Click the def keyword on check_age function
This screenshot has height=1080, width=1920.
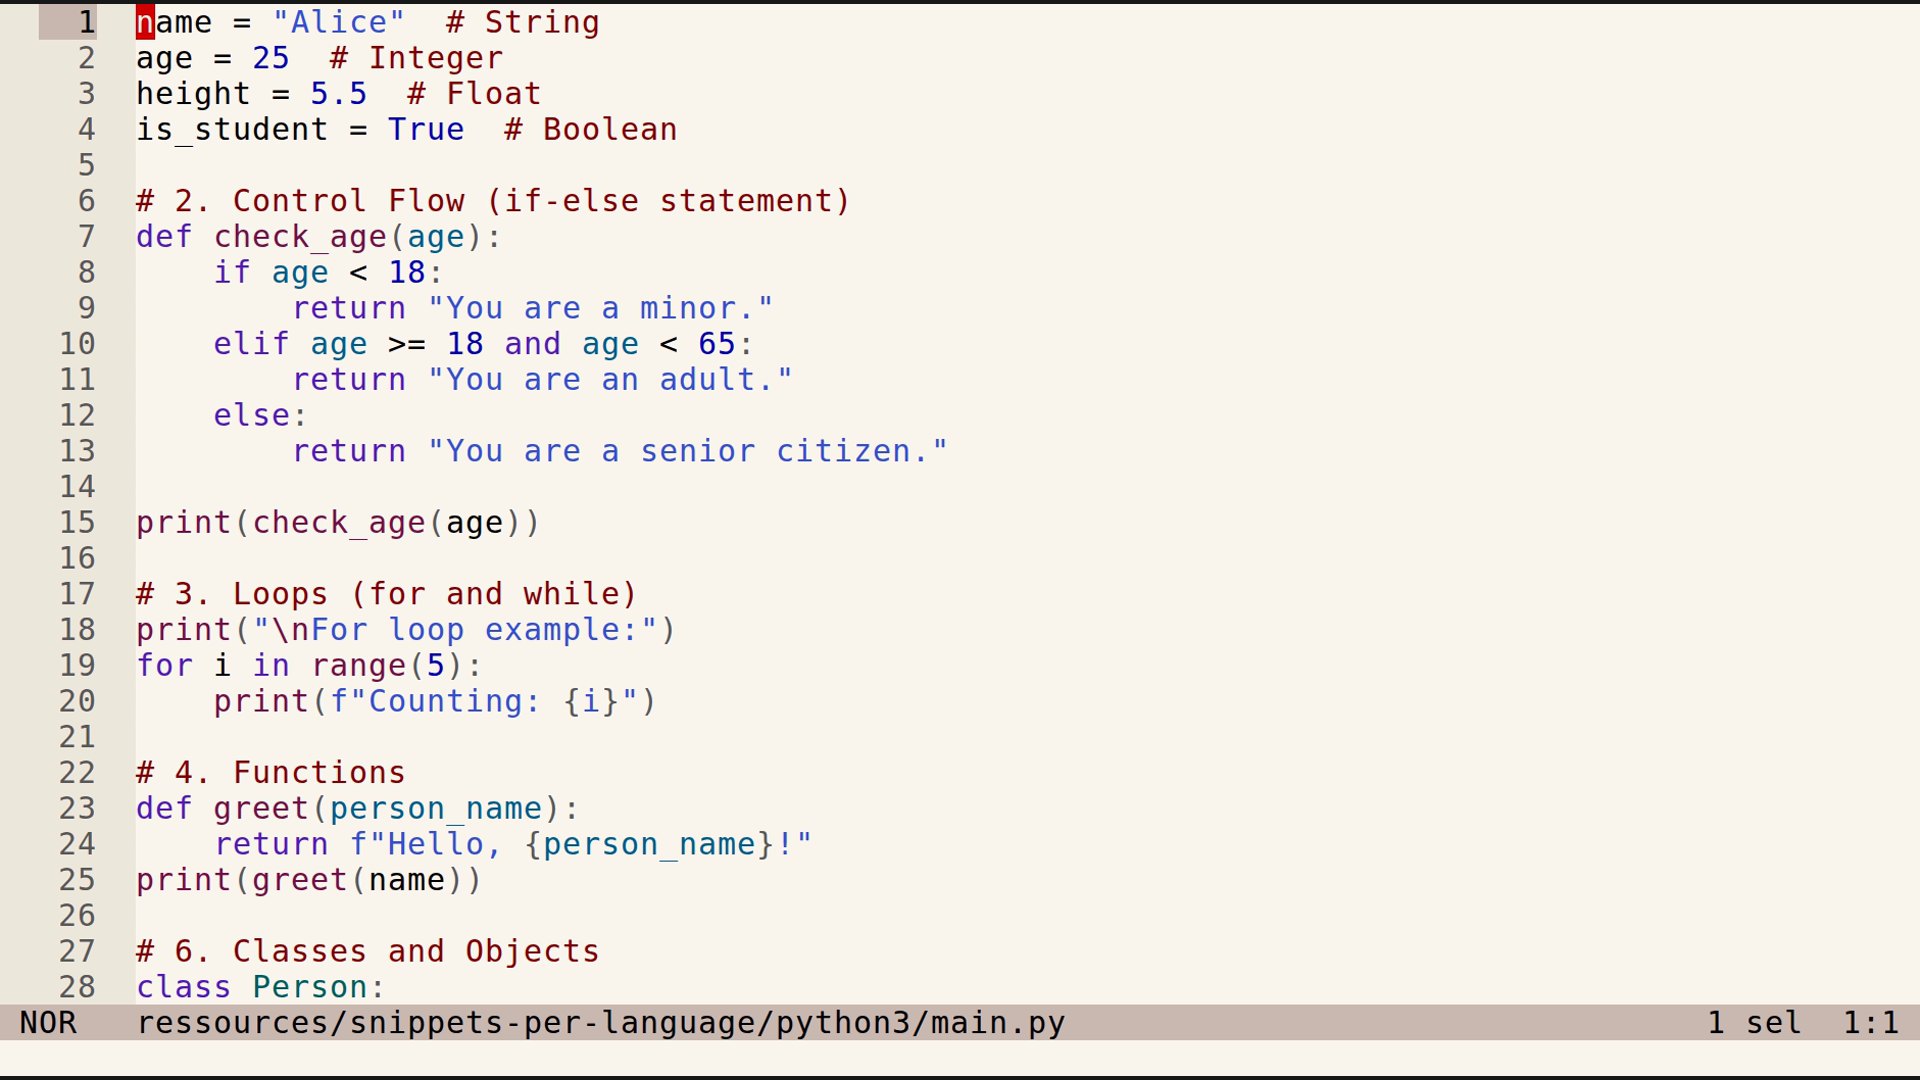coord(164,236)
